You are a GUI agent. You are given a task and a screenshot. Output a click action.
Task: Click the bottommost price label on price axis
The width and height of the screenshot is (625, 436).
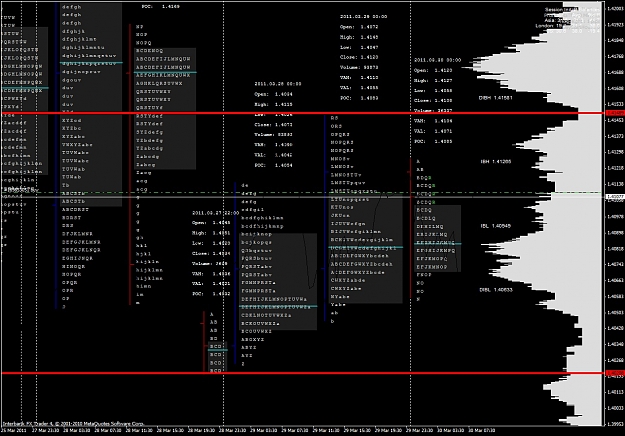point(614,424)
